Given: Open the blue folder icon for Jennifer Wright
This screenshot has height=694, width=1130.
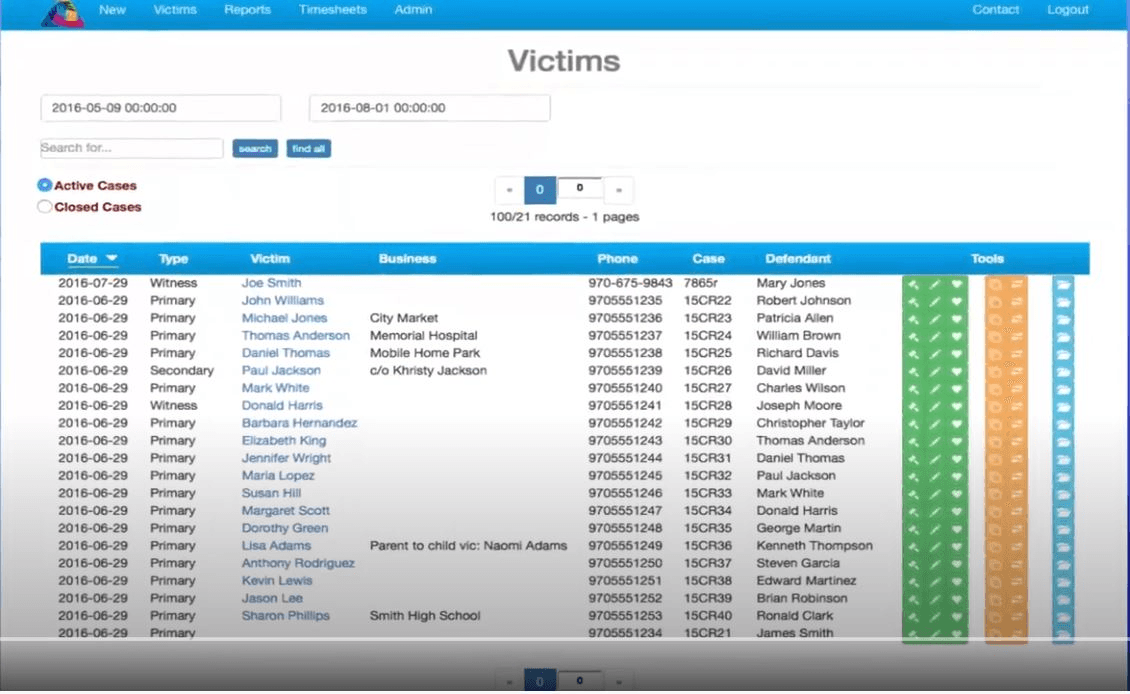Looking at the screenshot, I should click(x=1064, y=458).
